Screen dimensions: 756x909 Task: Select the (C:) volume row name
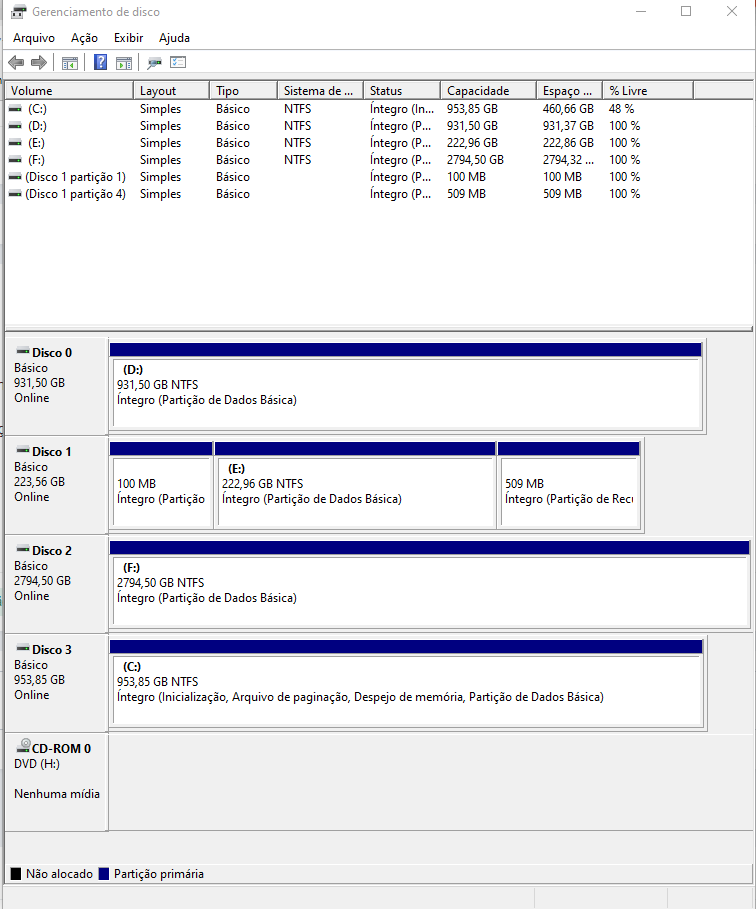37,109
